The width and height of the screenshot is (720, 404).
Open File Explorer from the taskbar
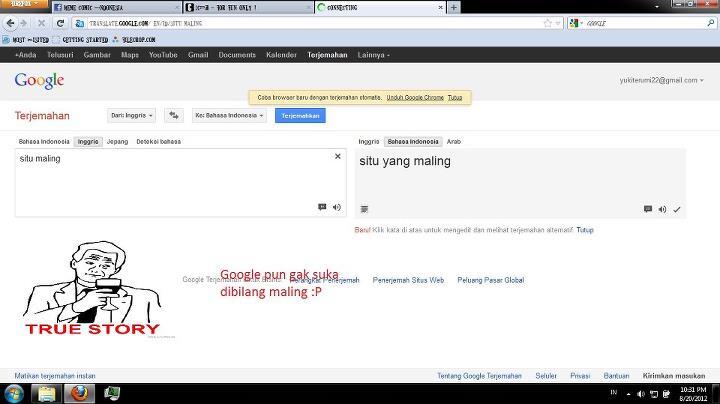[x=46, y=394]
